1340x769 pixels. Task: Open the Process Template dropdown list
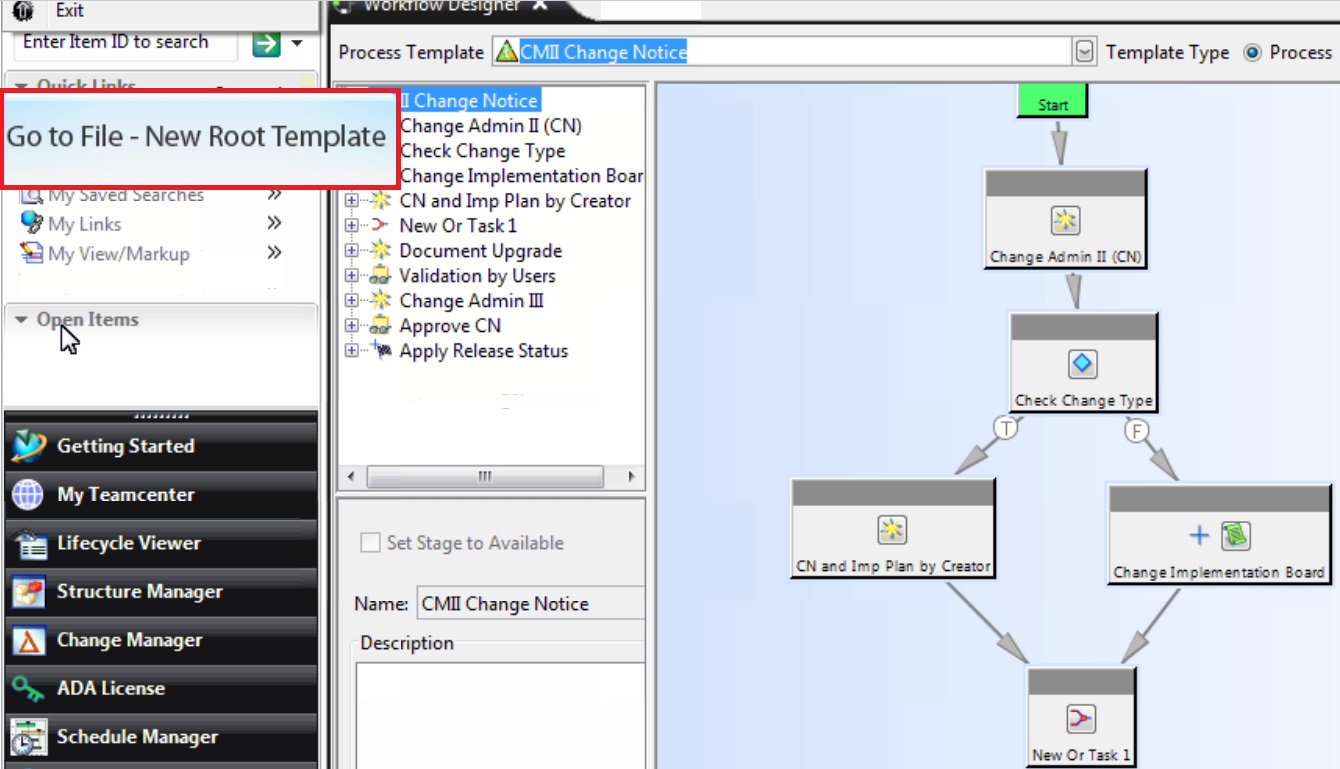[1086, 52]
